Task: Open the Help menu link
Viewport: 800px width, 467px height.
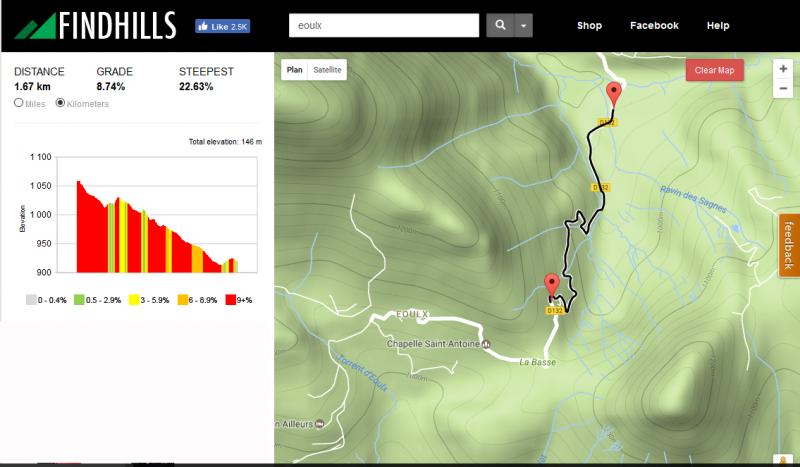Action: pyautogui.click(x=718, y=26)
